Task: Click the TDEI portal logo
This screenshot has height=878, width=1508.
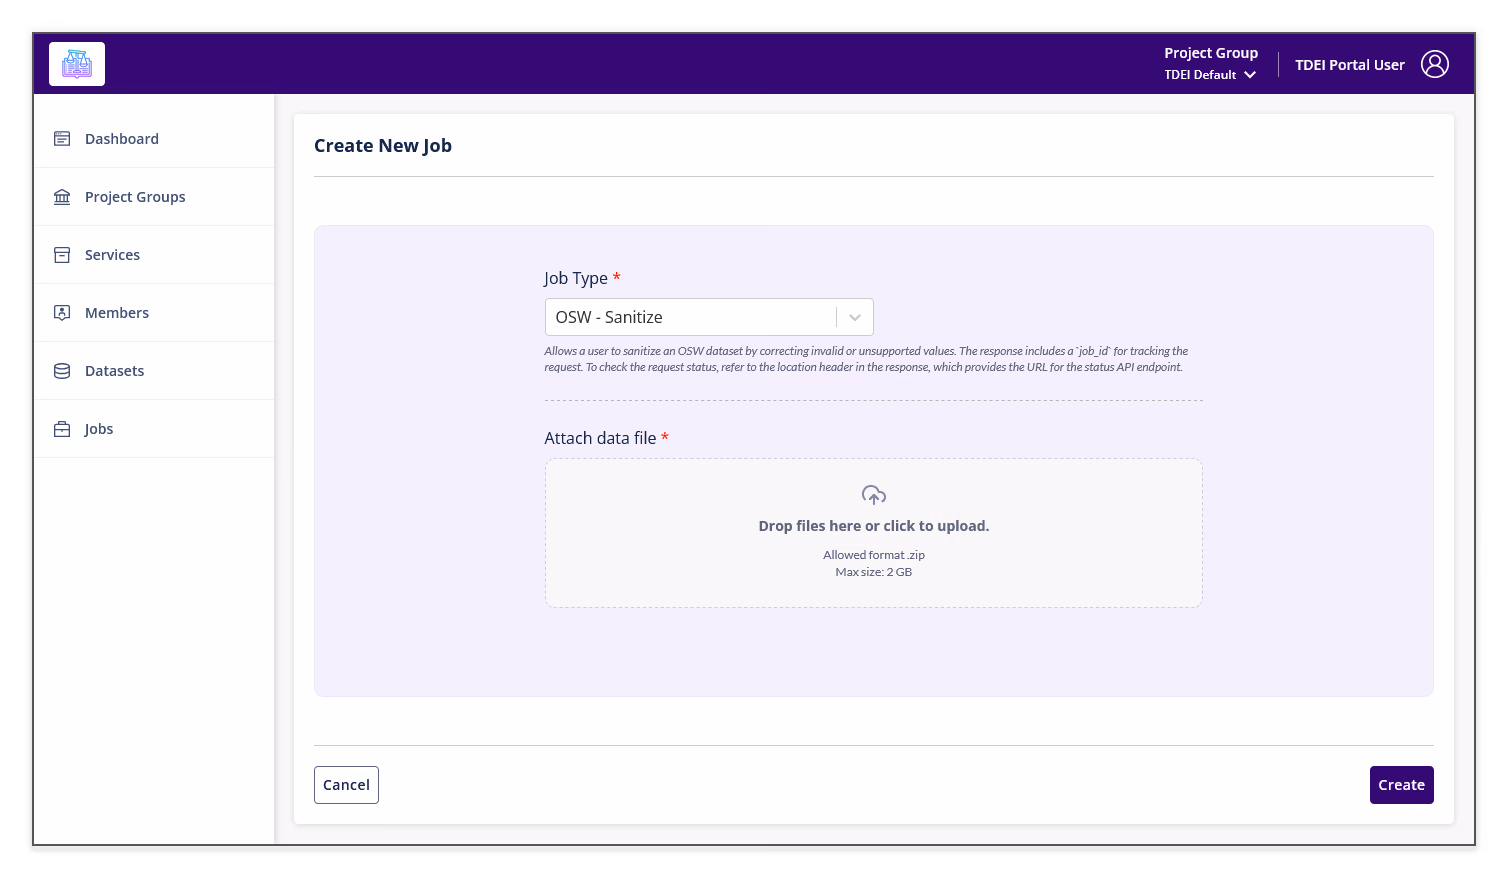Action: [77, 64]
